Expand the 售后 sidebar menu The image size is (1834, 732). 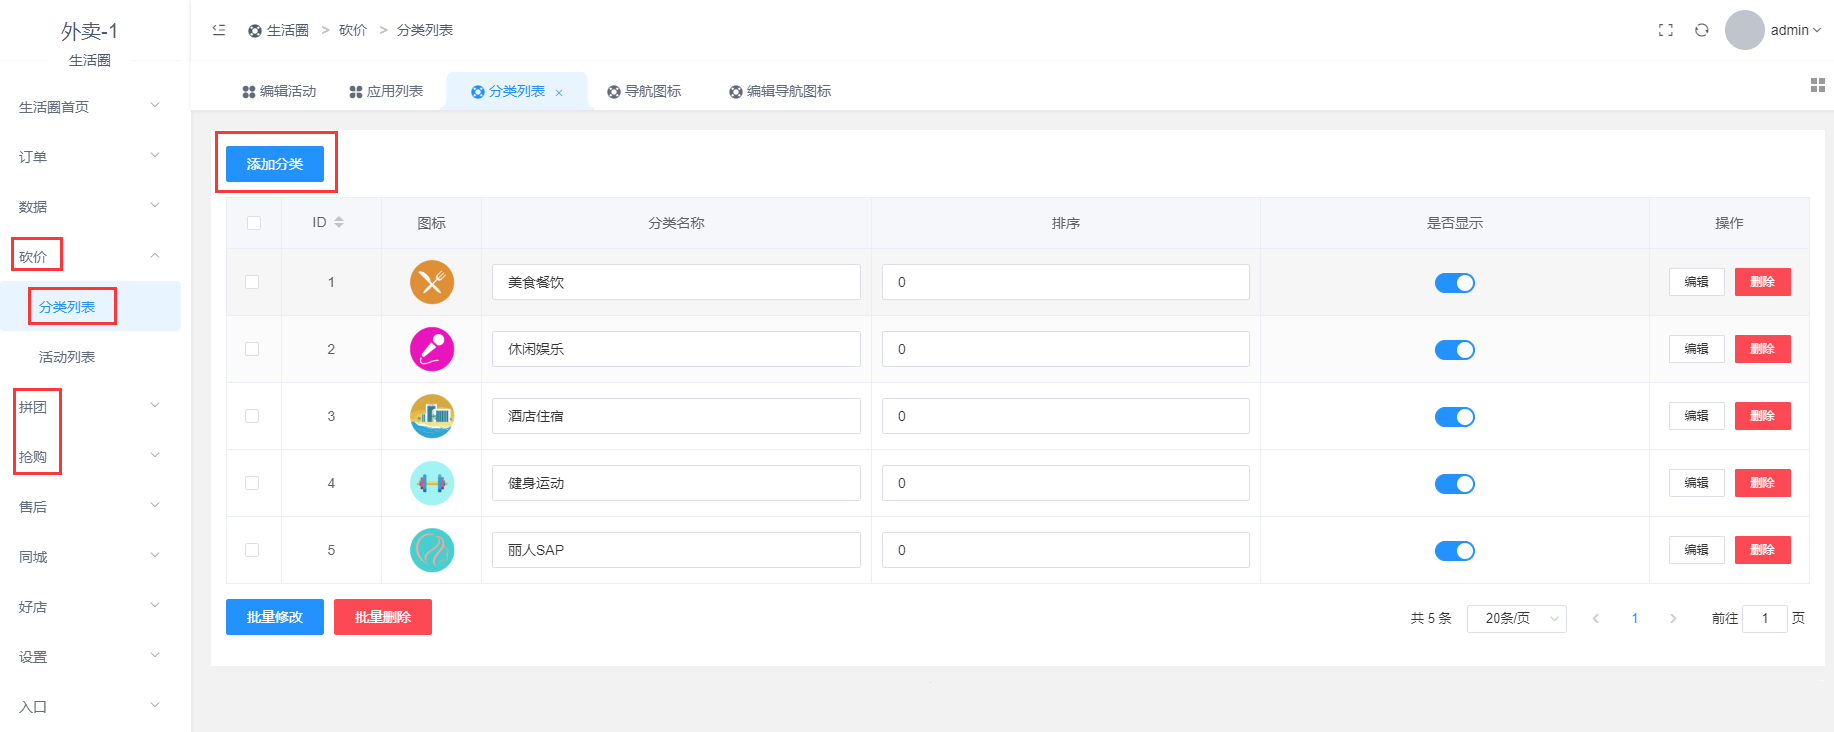click(90, 506)
